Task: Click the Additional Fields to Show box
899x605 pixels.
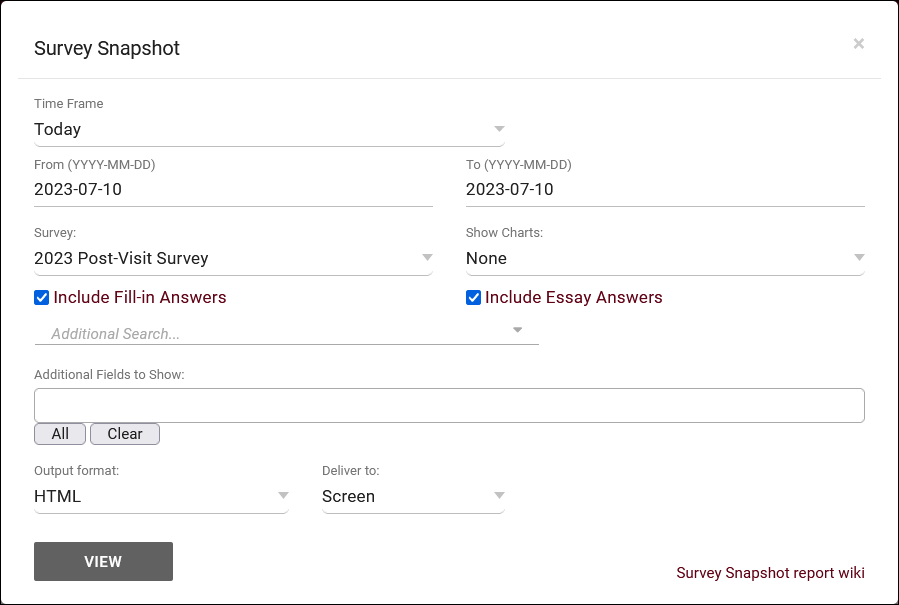Action: point(449,405)
